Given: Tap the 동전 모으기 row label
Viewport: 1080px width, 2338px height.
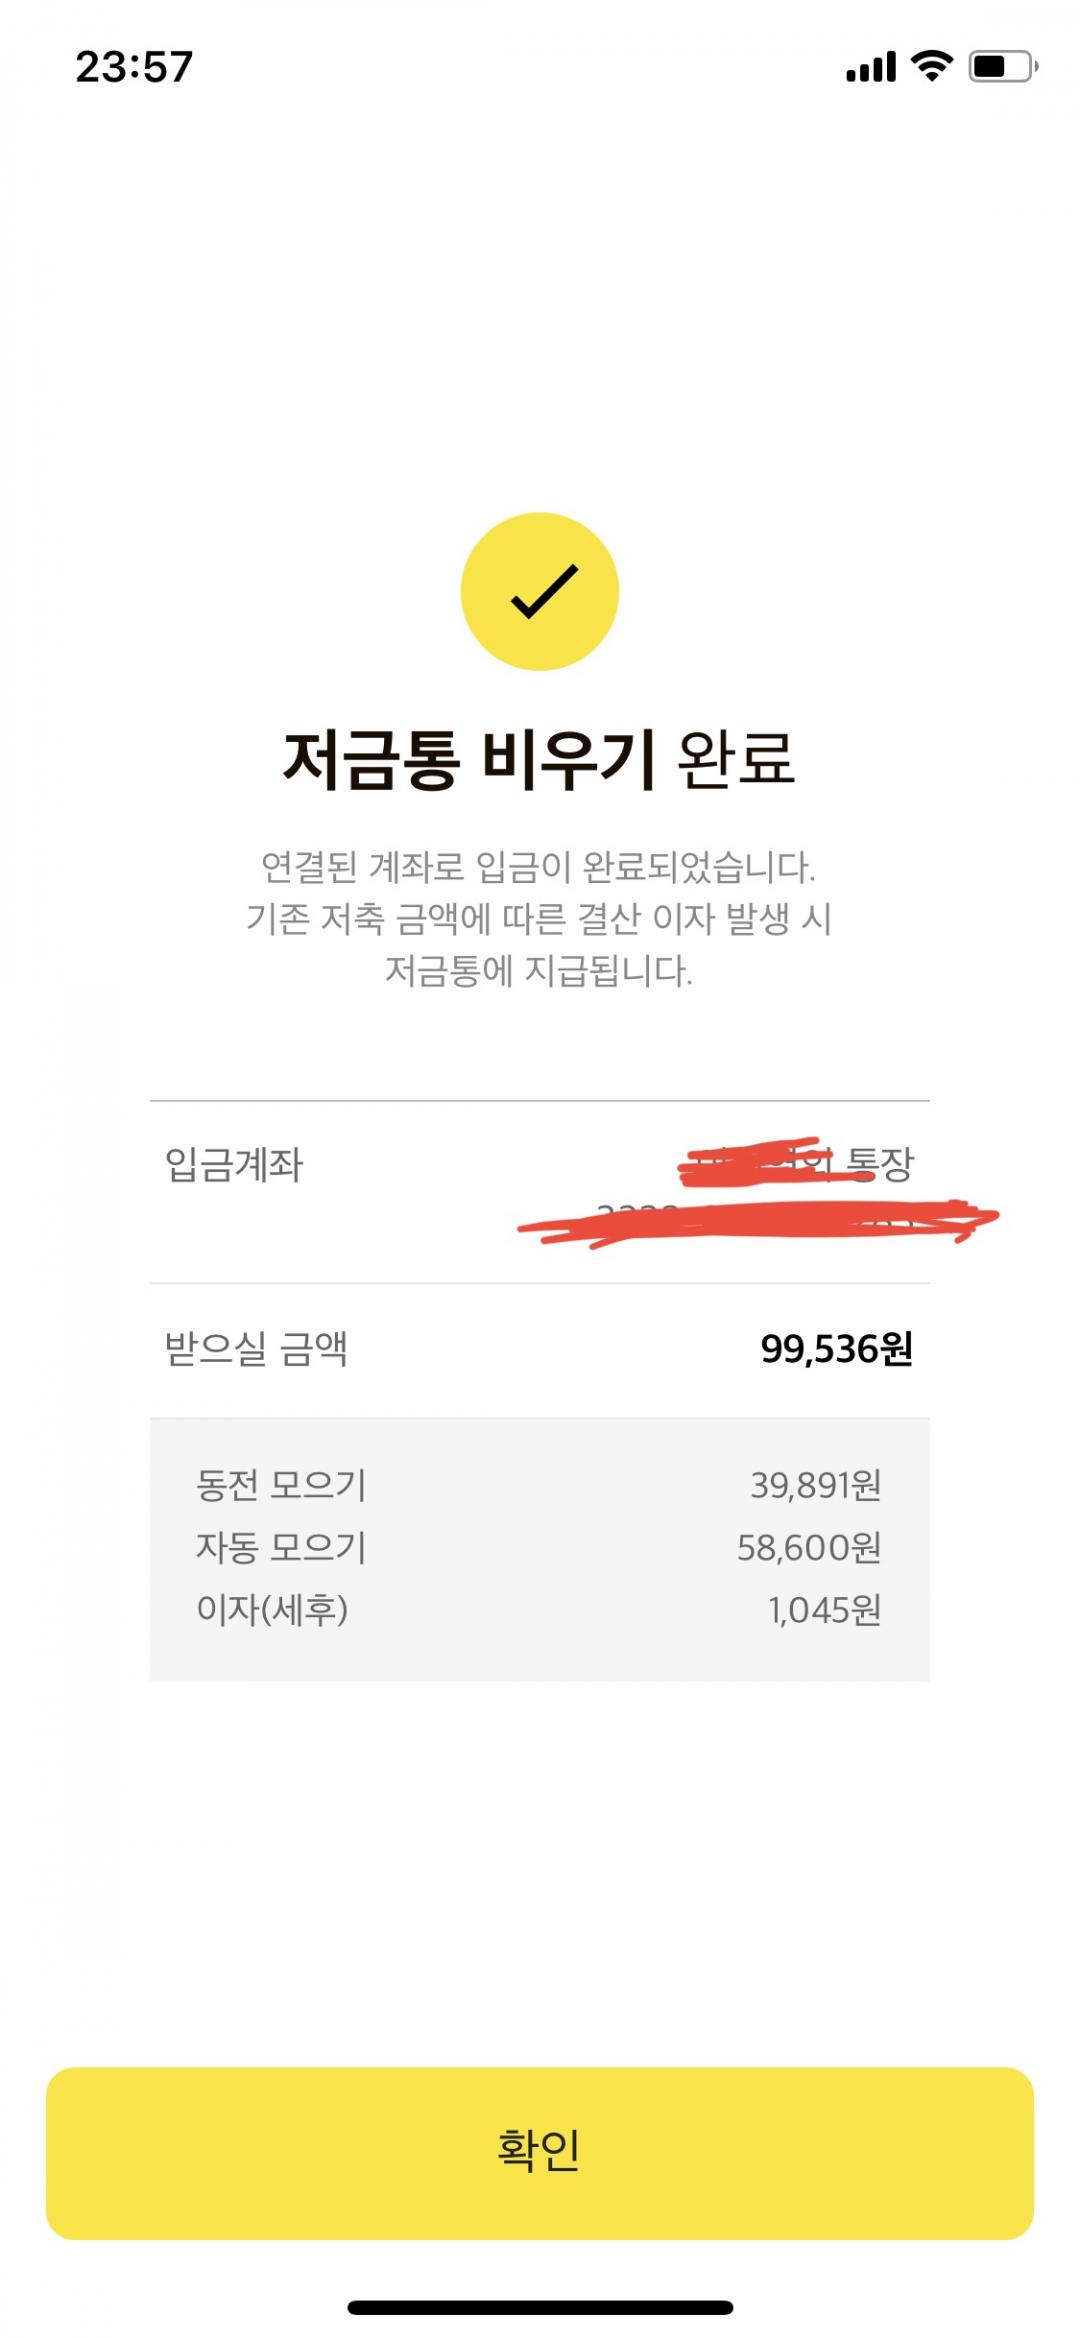Looking at the screenshot, I should (x=281, y=1485).
